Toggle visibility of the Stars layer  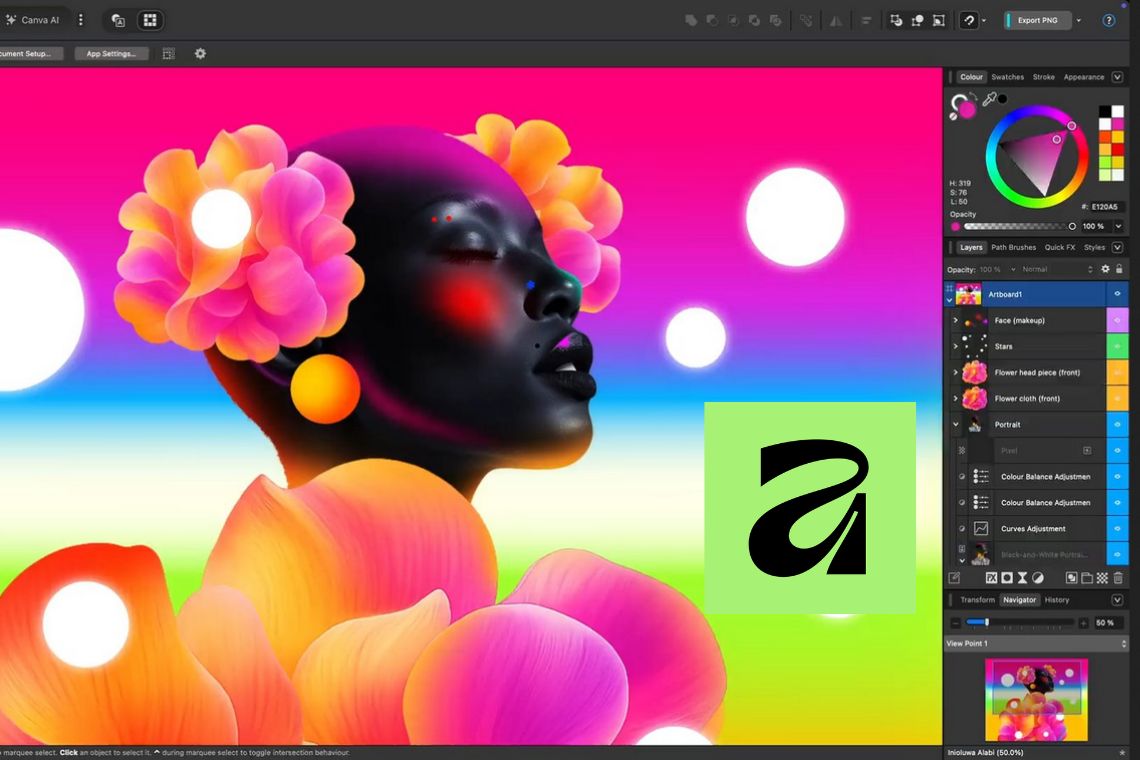coord(1117,346)
